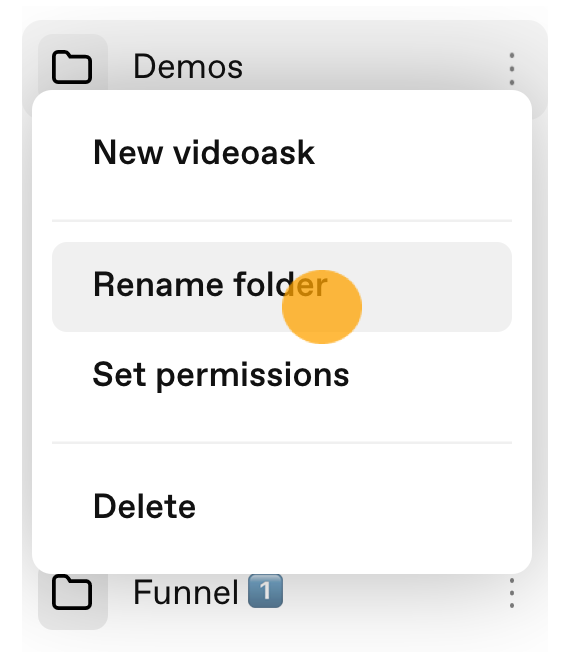Open the Funnel folder three-dot options

(512, 593)
